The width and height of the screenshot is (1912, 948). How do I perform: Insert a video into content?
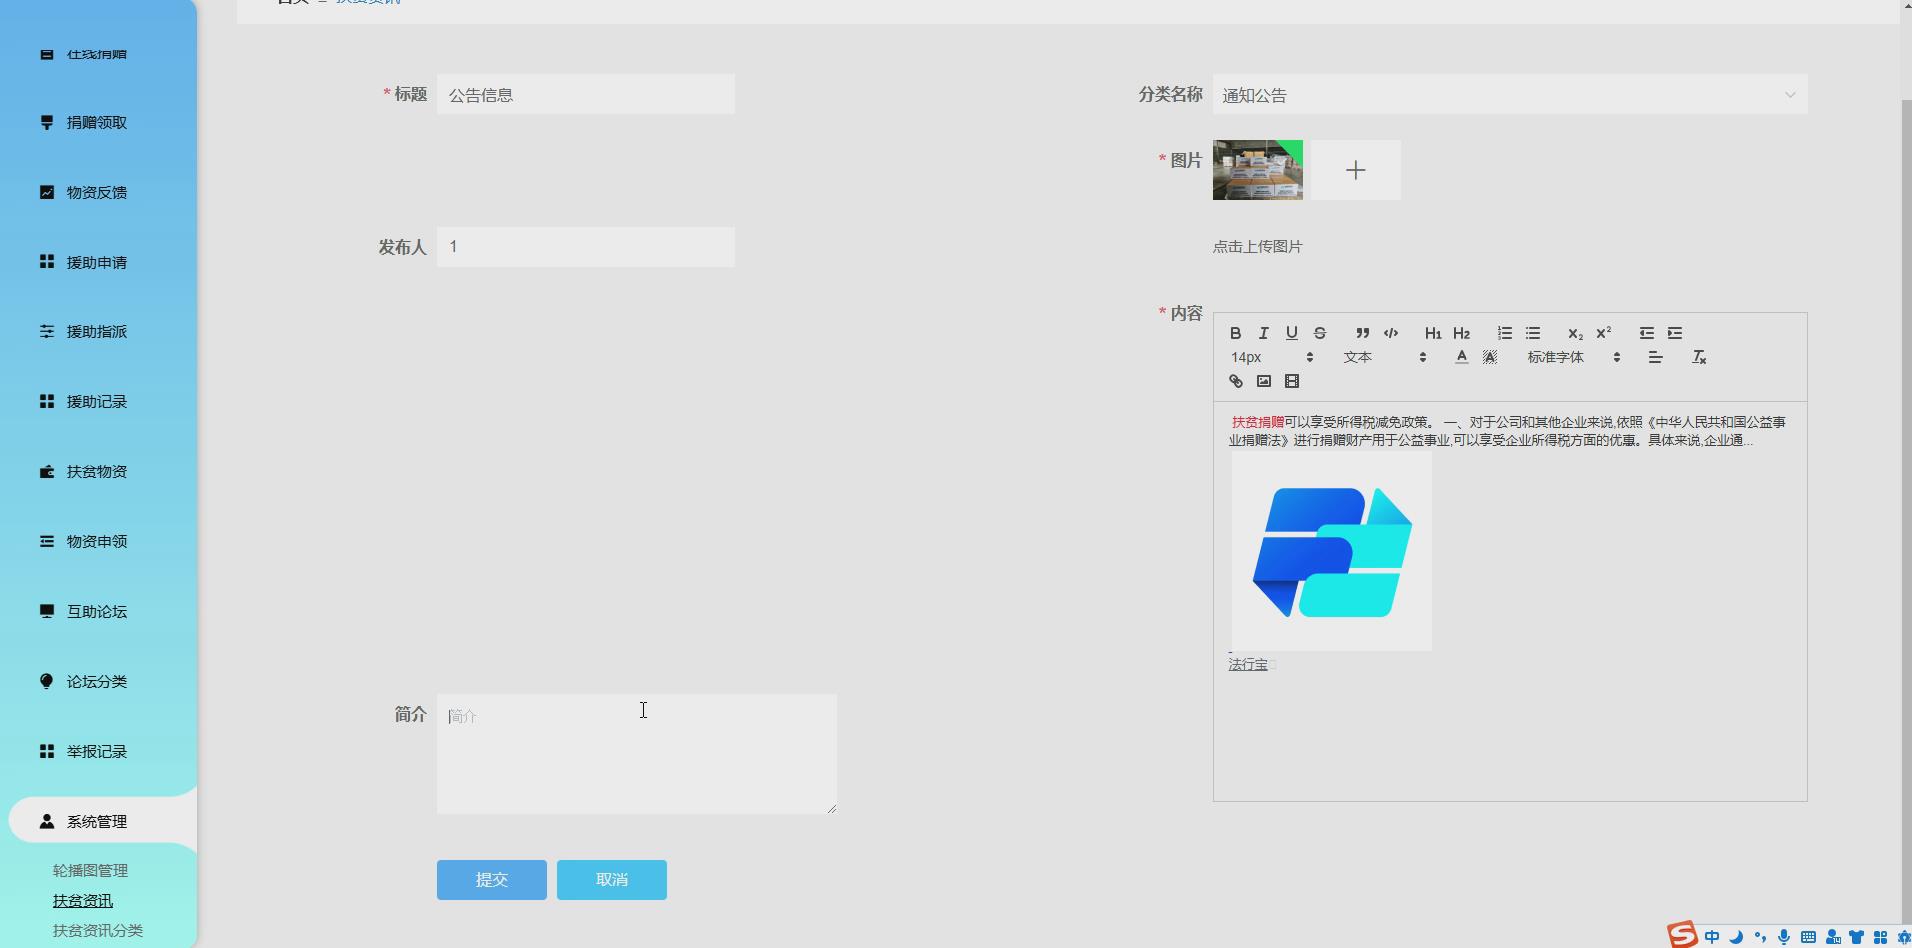[1291, 381]
